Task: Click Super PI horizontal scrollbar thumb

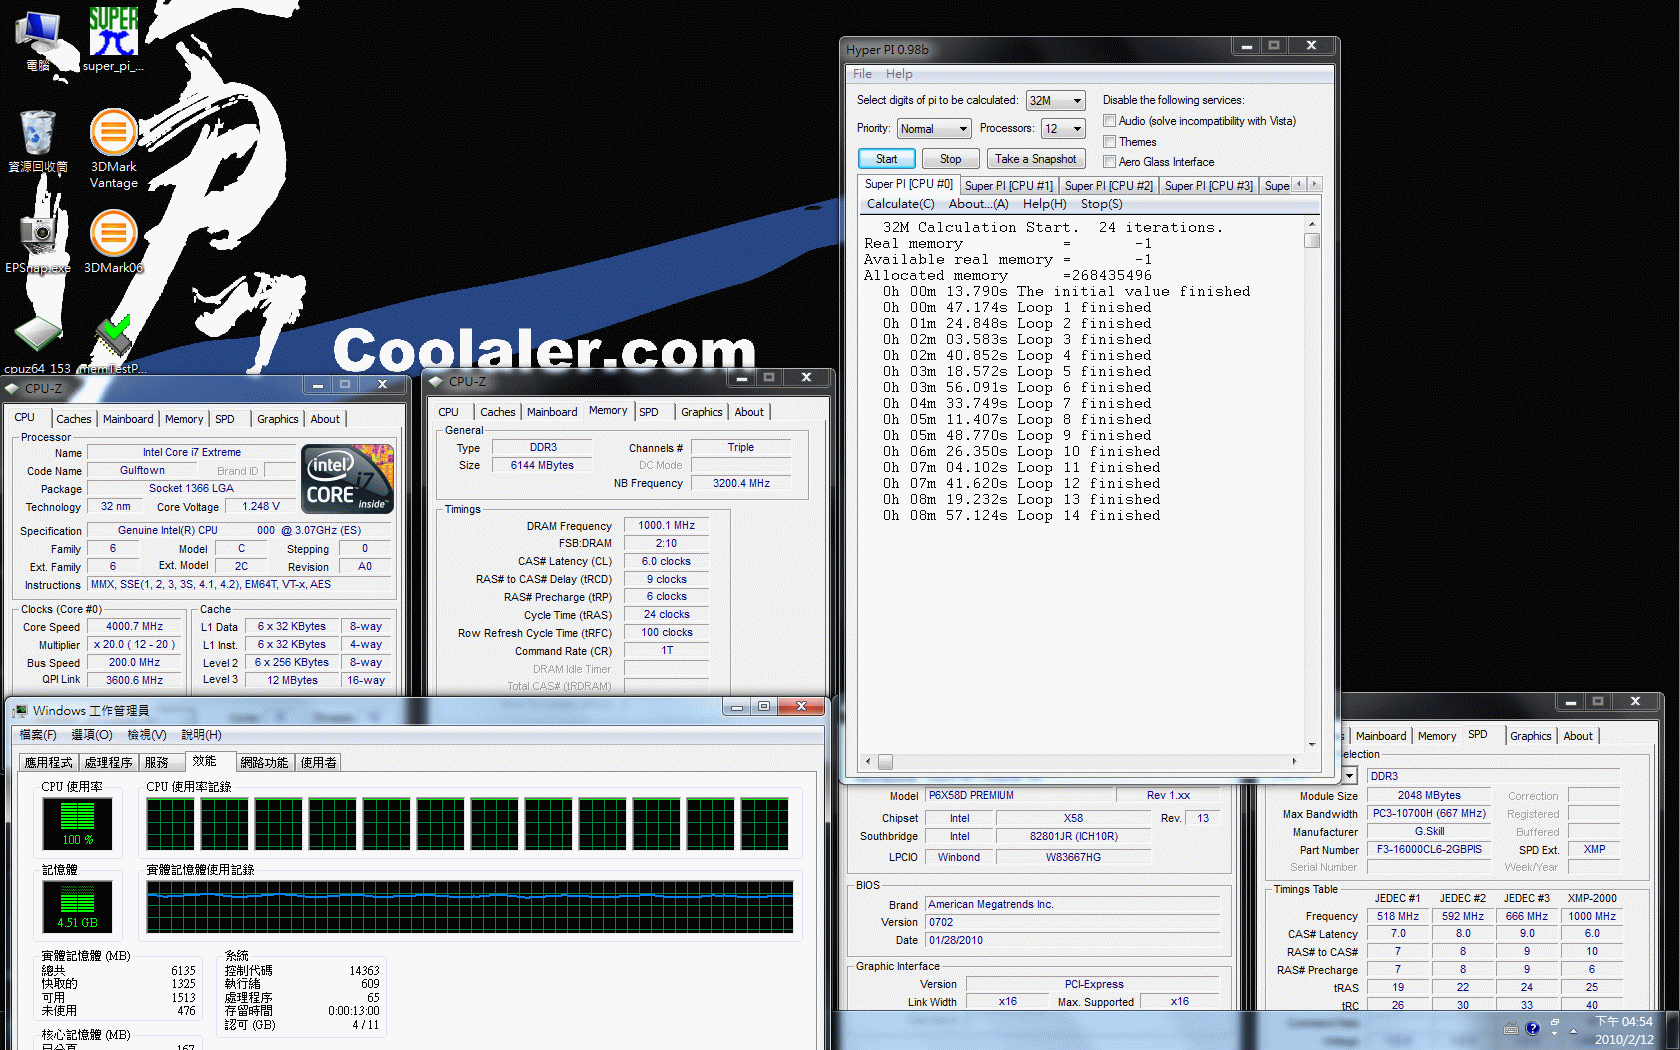Action: point(885,761)
